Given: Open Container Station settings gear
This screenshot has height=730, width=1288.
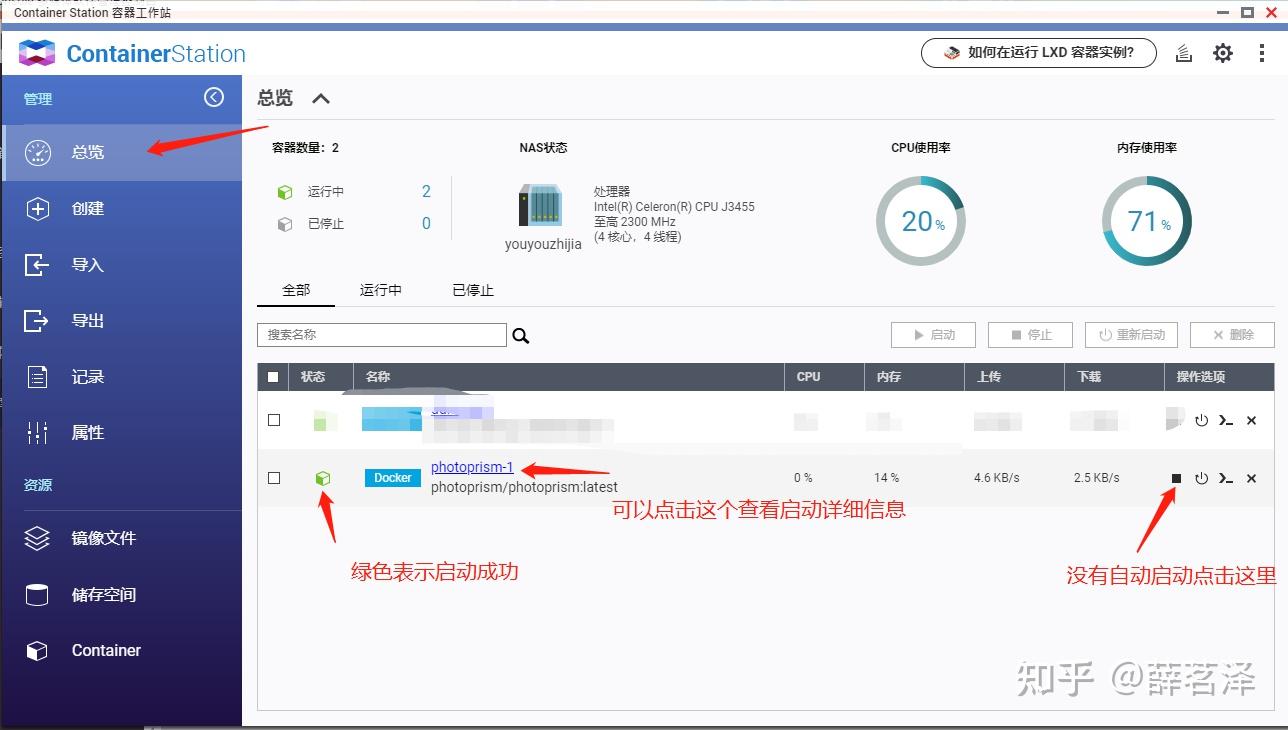Looking at the screenshot, I should pos(1222,53).
